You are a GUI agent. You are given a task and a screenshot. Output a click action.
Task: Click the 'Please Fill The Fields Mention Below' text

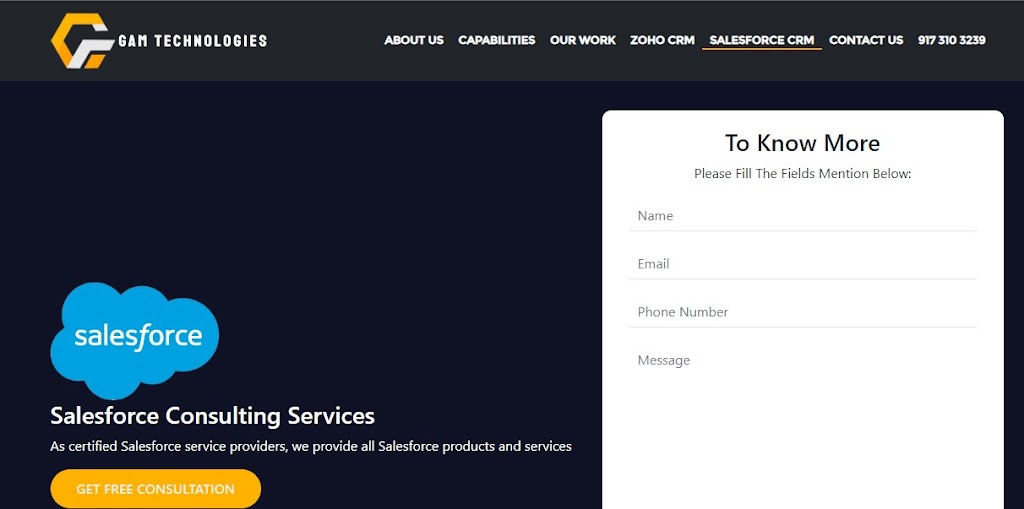click(x=803, y=174)
